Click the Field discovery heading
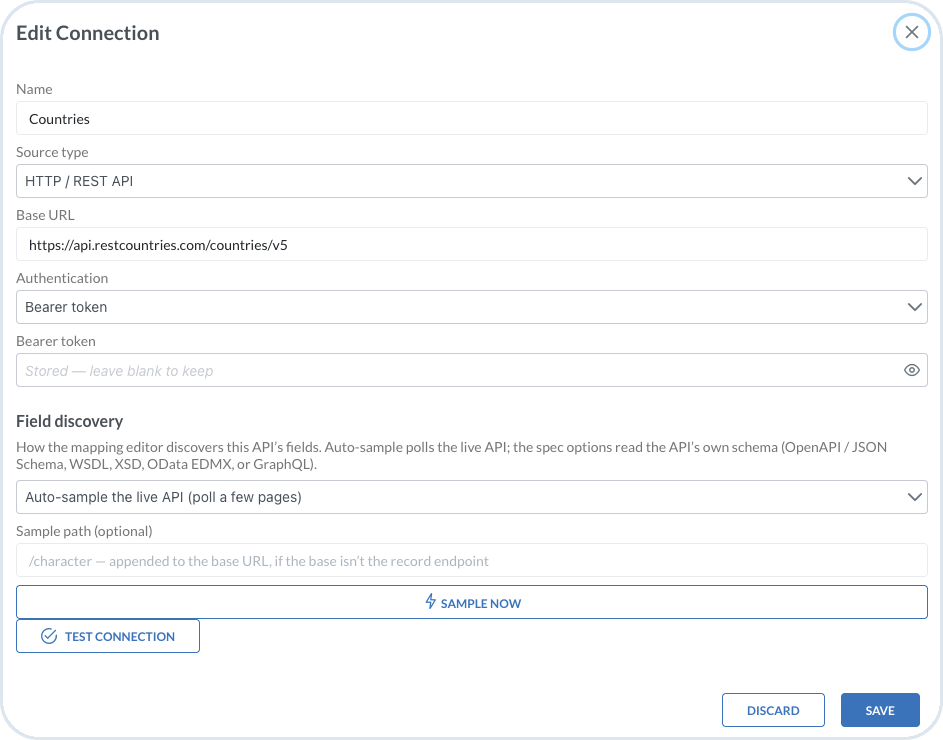943x740 pixels. click(70, 421)
